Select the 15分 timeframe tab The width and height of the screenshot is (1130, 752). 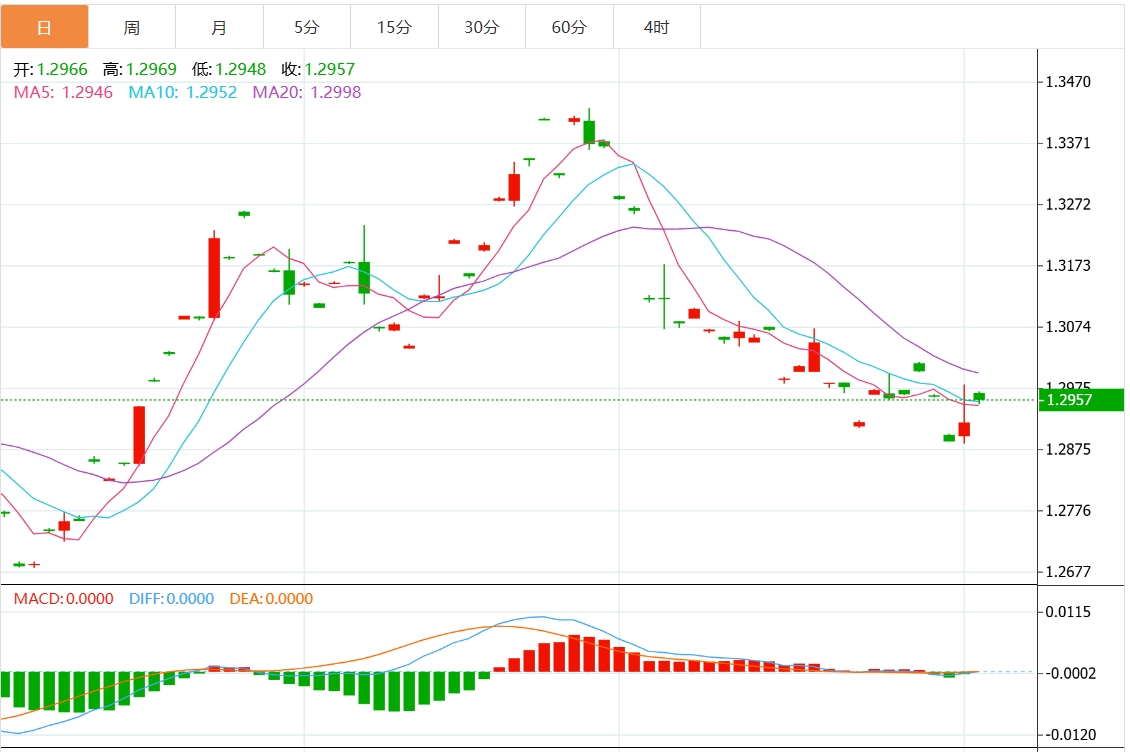coord(394,27)
